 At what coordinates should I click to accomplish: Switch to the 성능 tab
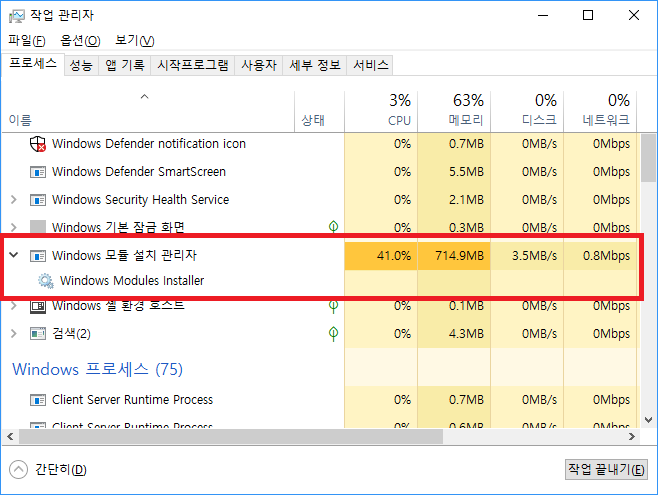81,65
